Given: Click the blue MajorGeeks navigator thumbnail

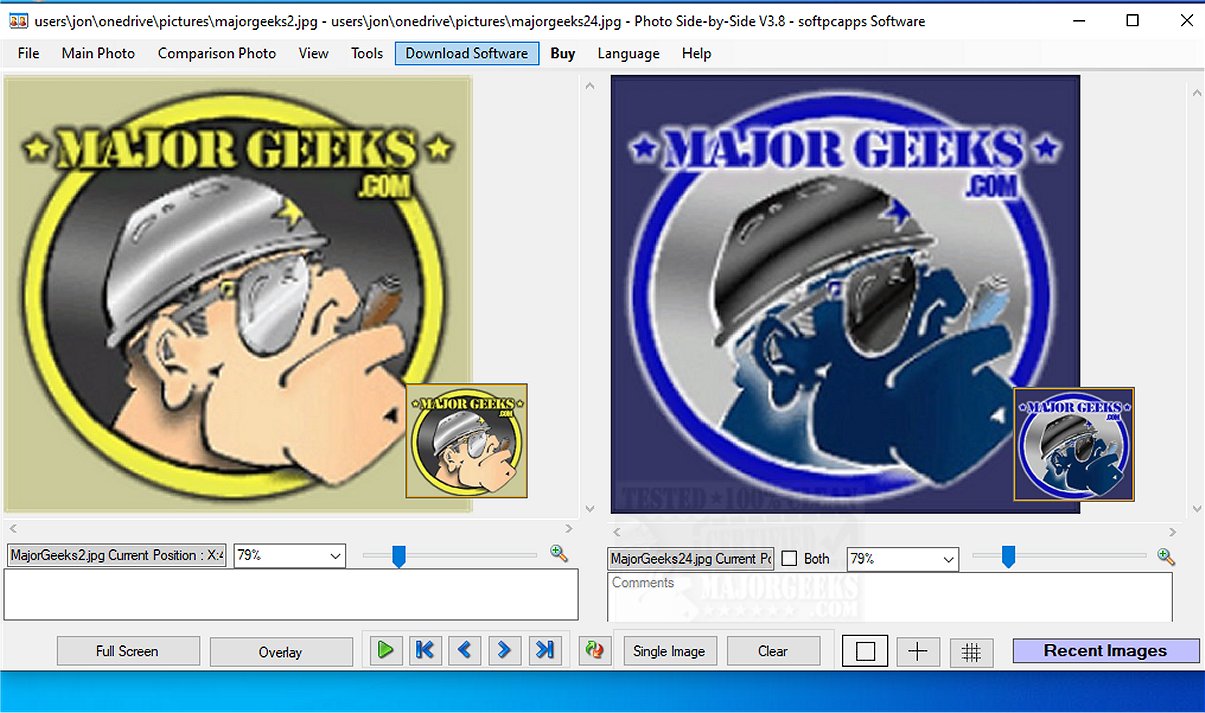Looking at the screenshot, I should click(1074, 444).
